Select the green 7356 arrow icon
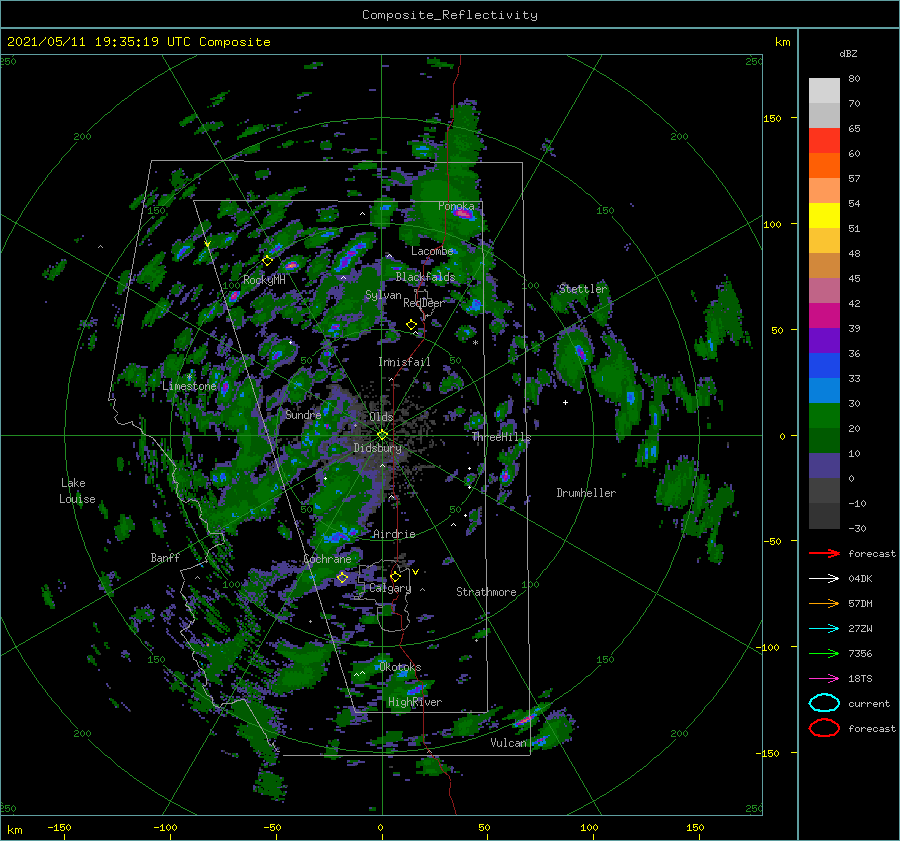900x841 pixels. coord(824,653)
